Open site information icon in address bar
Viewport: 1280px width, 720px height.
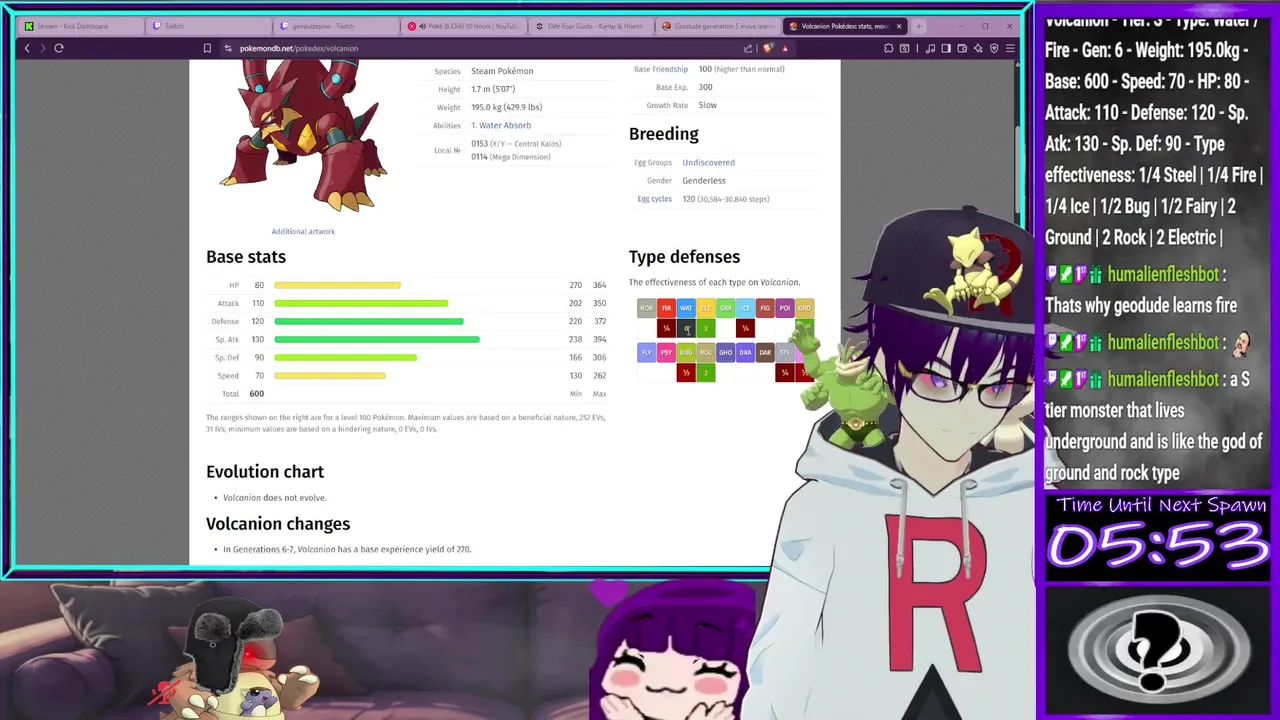pos(228,48)
